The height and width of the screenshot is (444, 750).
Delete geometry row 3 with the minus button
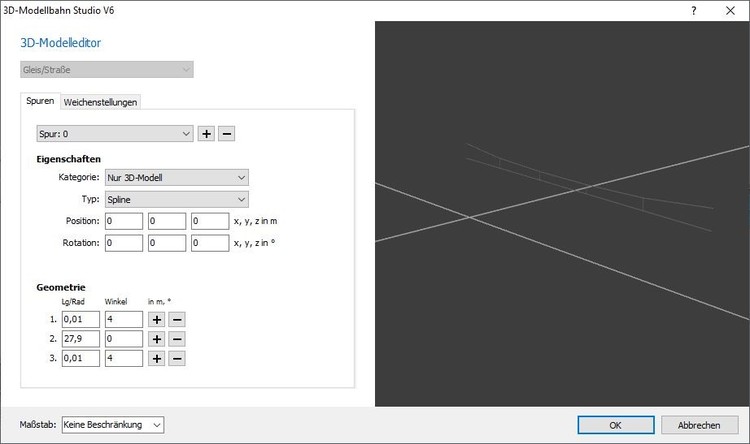(177, 359)
